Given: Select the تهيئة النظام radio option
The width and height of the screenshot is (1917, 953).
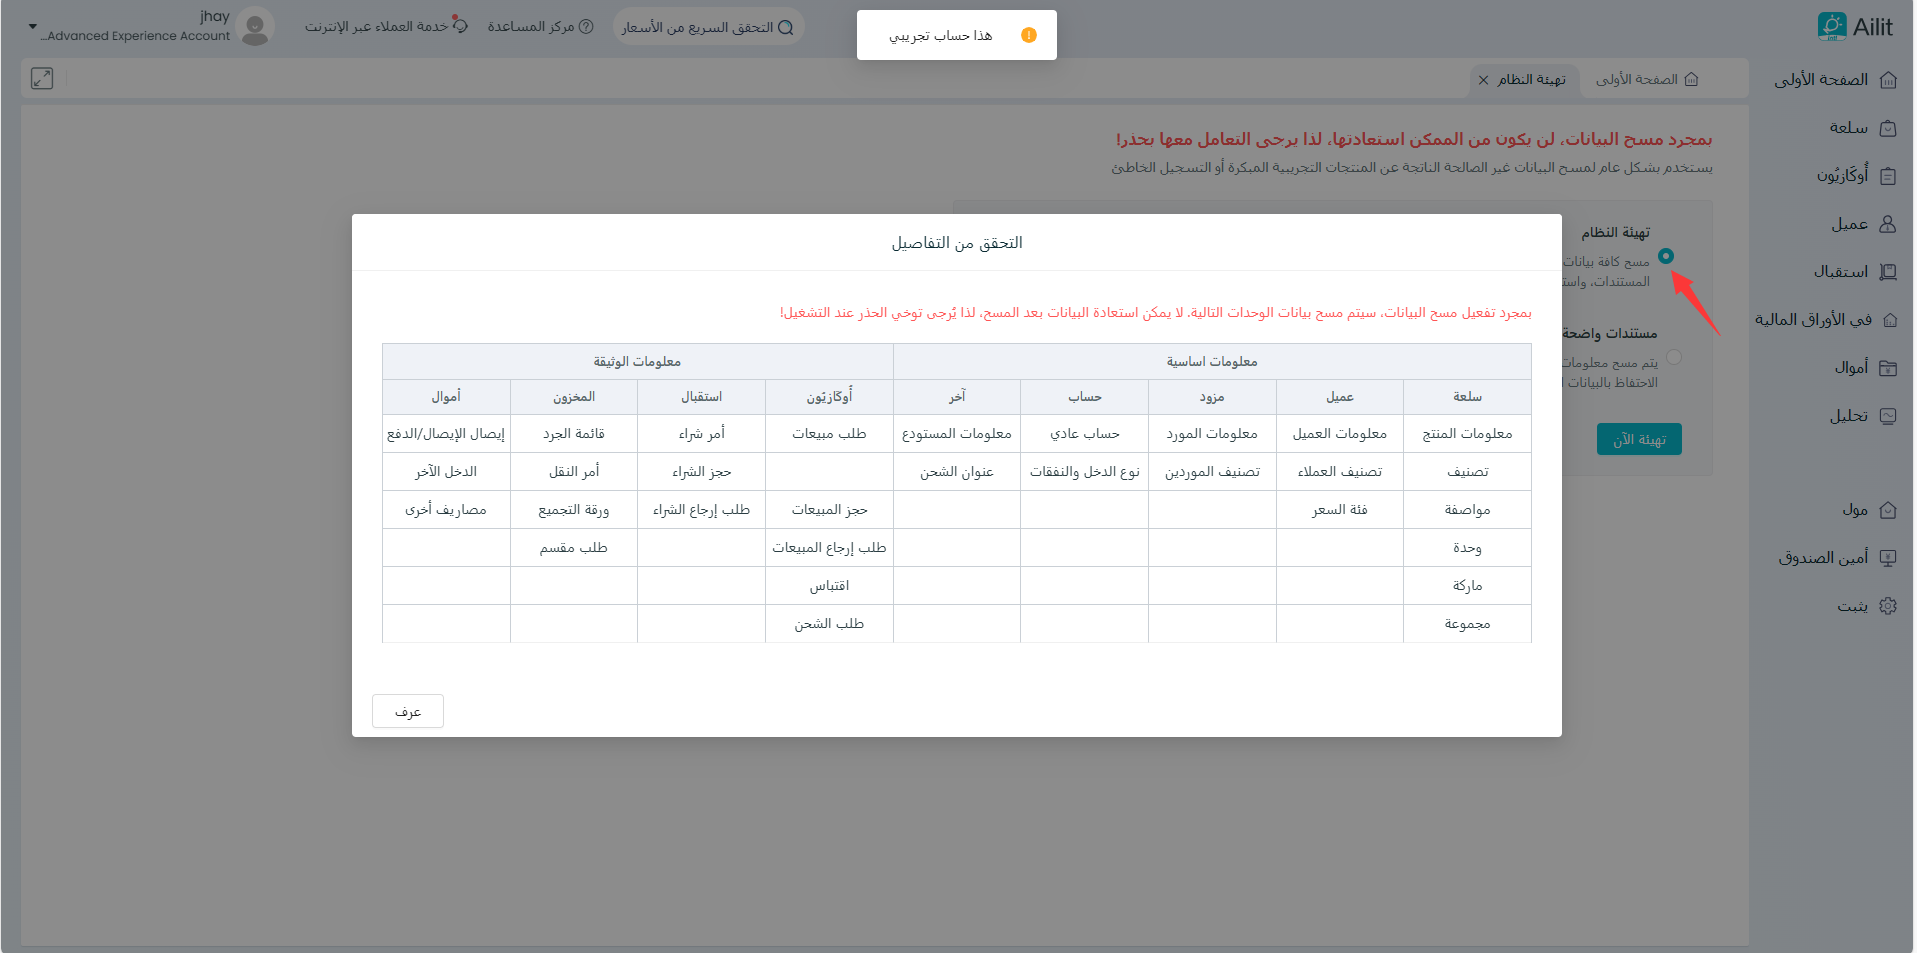Looking at the screenshot, I should 1665,256.
